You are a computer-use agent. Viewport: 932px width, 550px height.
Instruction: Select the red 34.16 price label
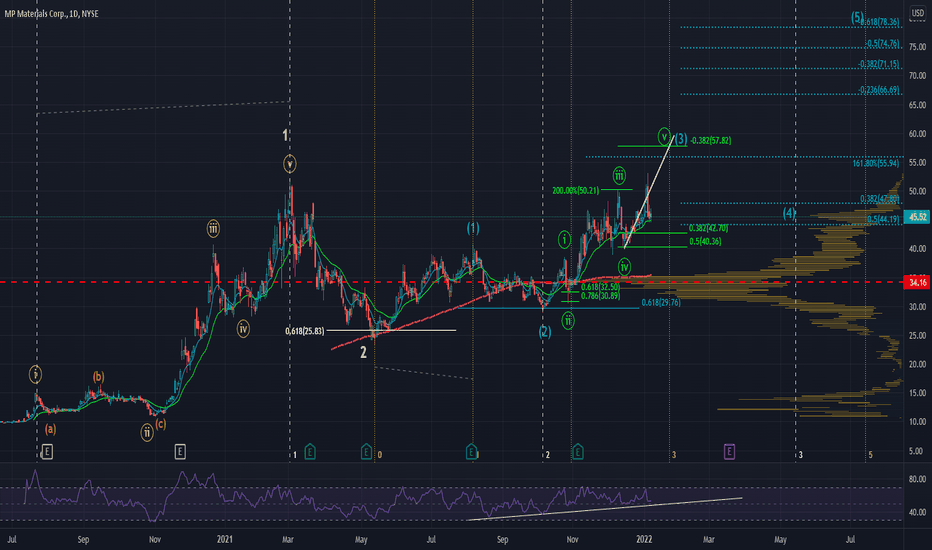click(917, 282)
